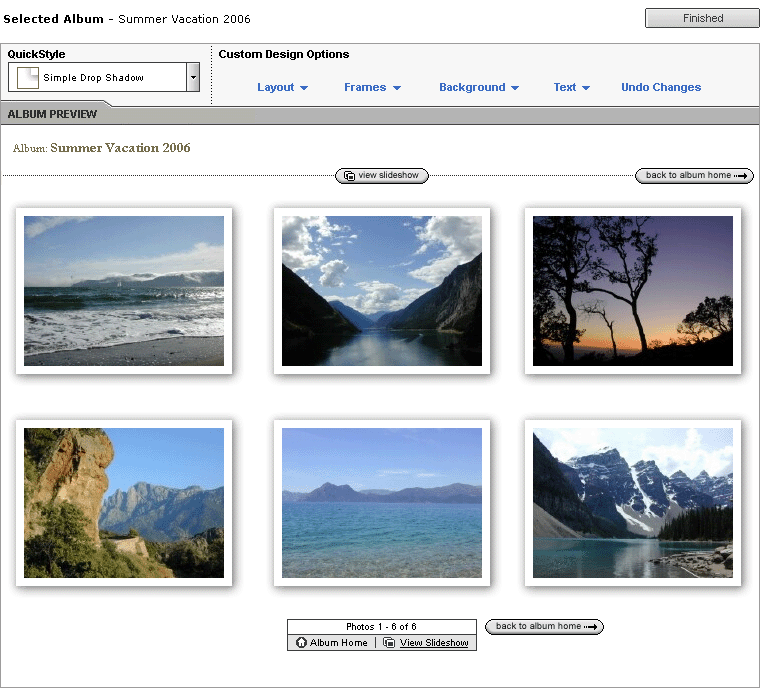Open the rocky cliff and mountains photo
Viewport: 760px width, 690px height.
124,503
